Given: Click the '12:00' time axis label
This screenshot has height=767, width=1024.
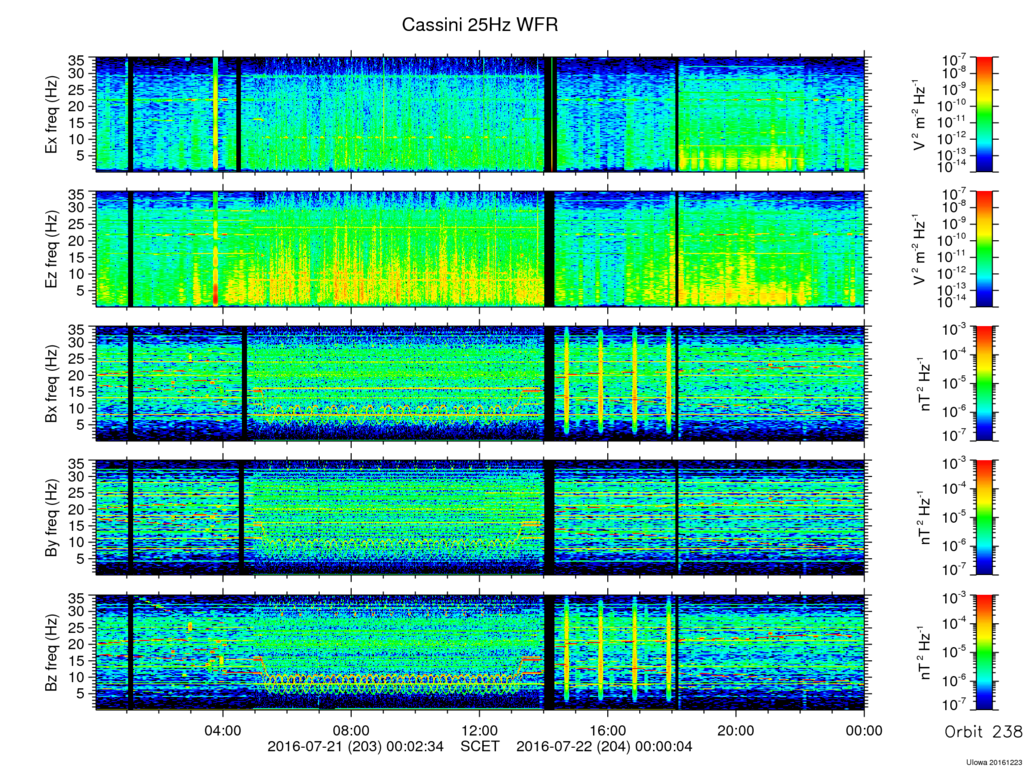Looking at the screenshot, I should coord(480,730).
